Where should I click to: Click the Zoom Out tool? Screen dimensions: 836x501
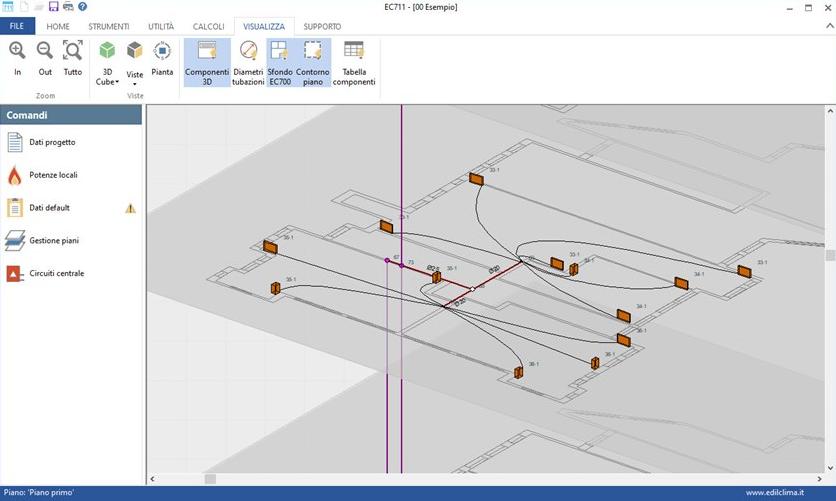[45, 58]
